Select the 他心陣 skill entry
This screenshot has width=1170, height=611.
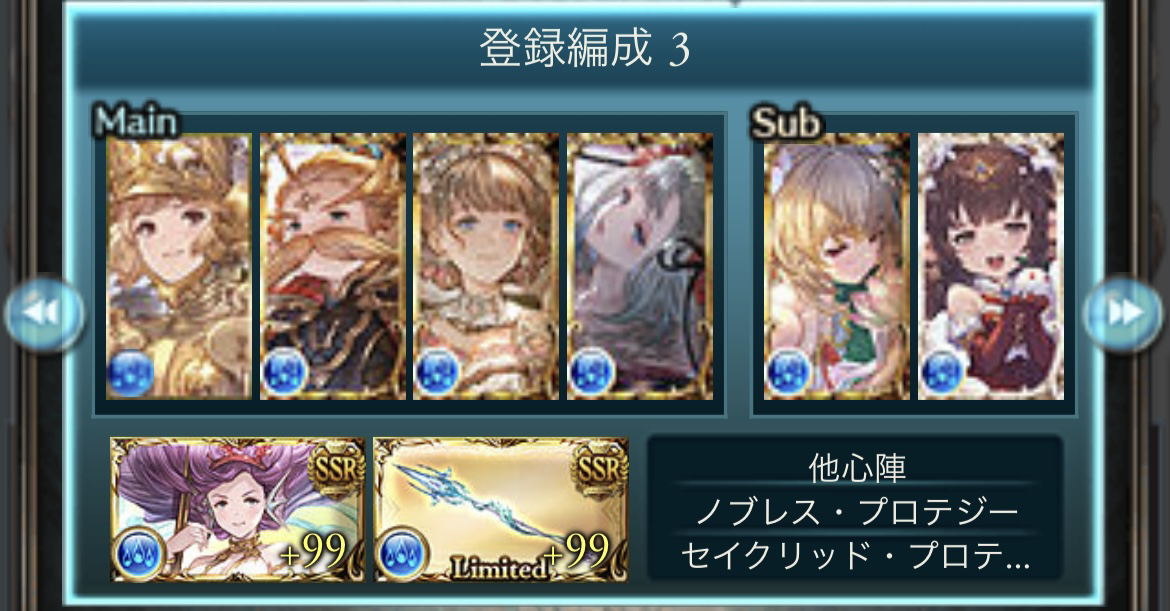coord(857,469)
